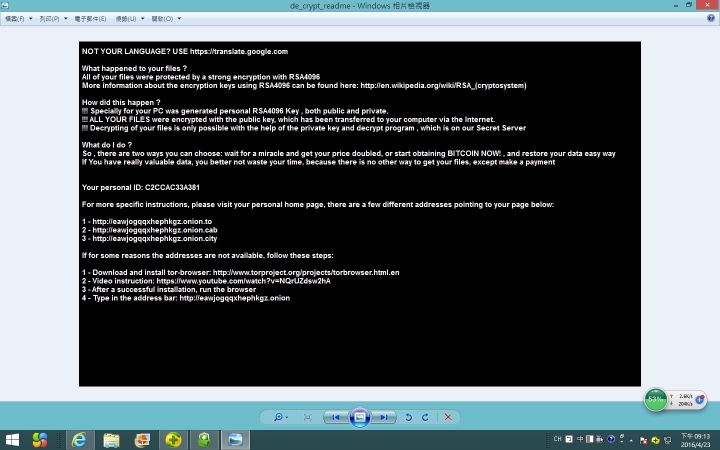Click the Action Center flag tray icon
Screen dimensions: 720x450
[643, 440]
